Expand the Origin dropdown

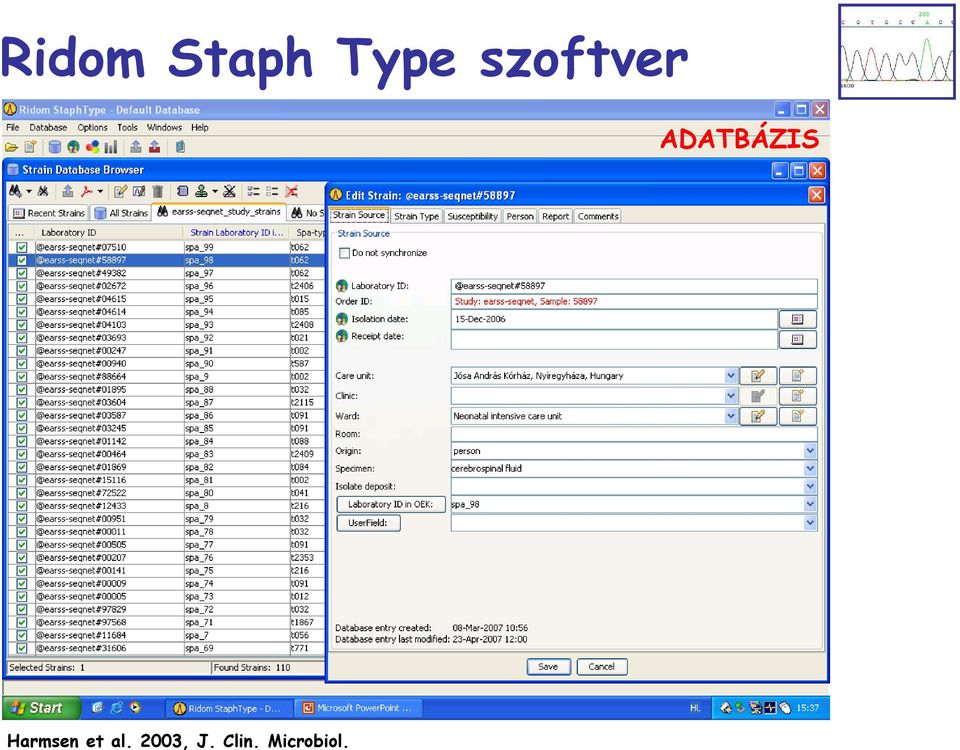pos(810,451)
